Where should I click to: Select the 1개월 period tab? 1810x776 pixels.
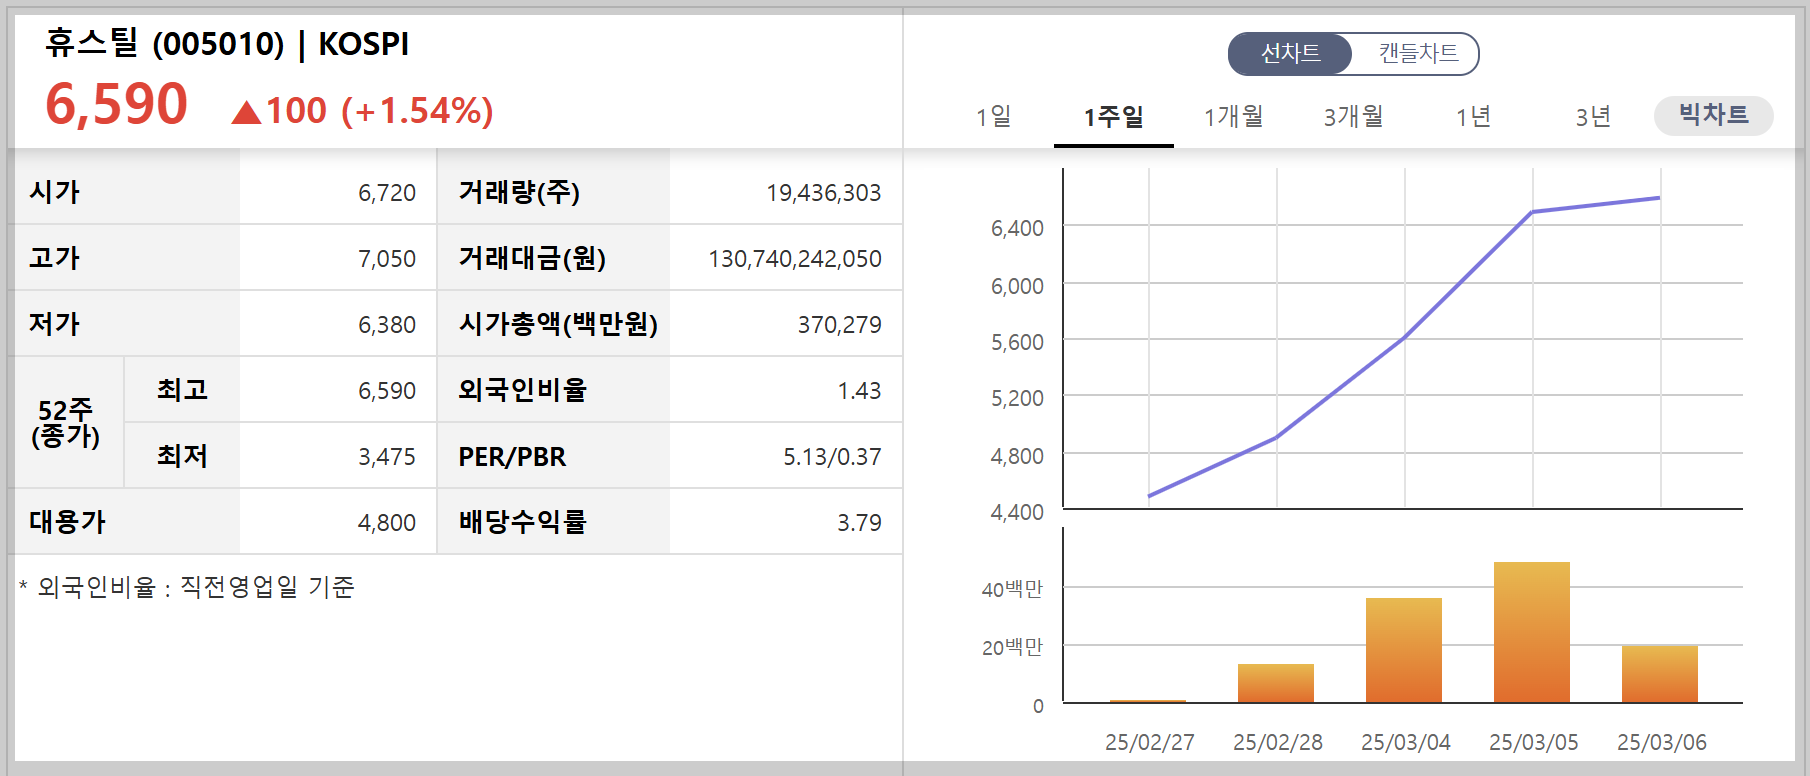point(1234,117)
